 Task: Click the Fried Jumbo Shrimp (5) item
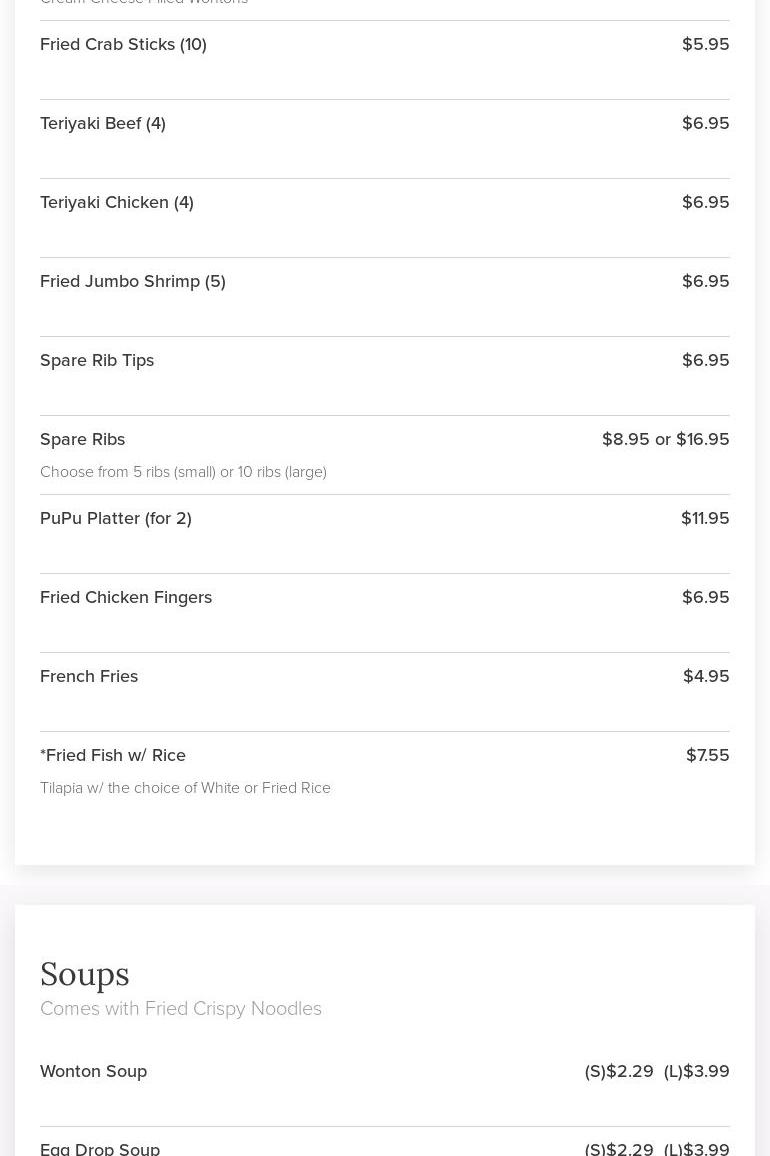click(133, 281)
